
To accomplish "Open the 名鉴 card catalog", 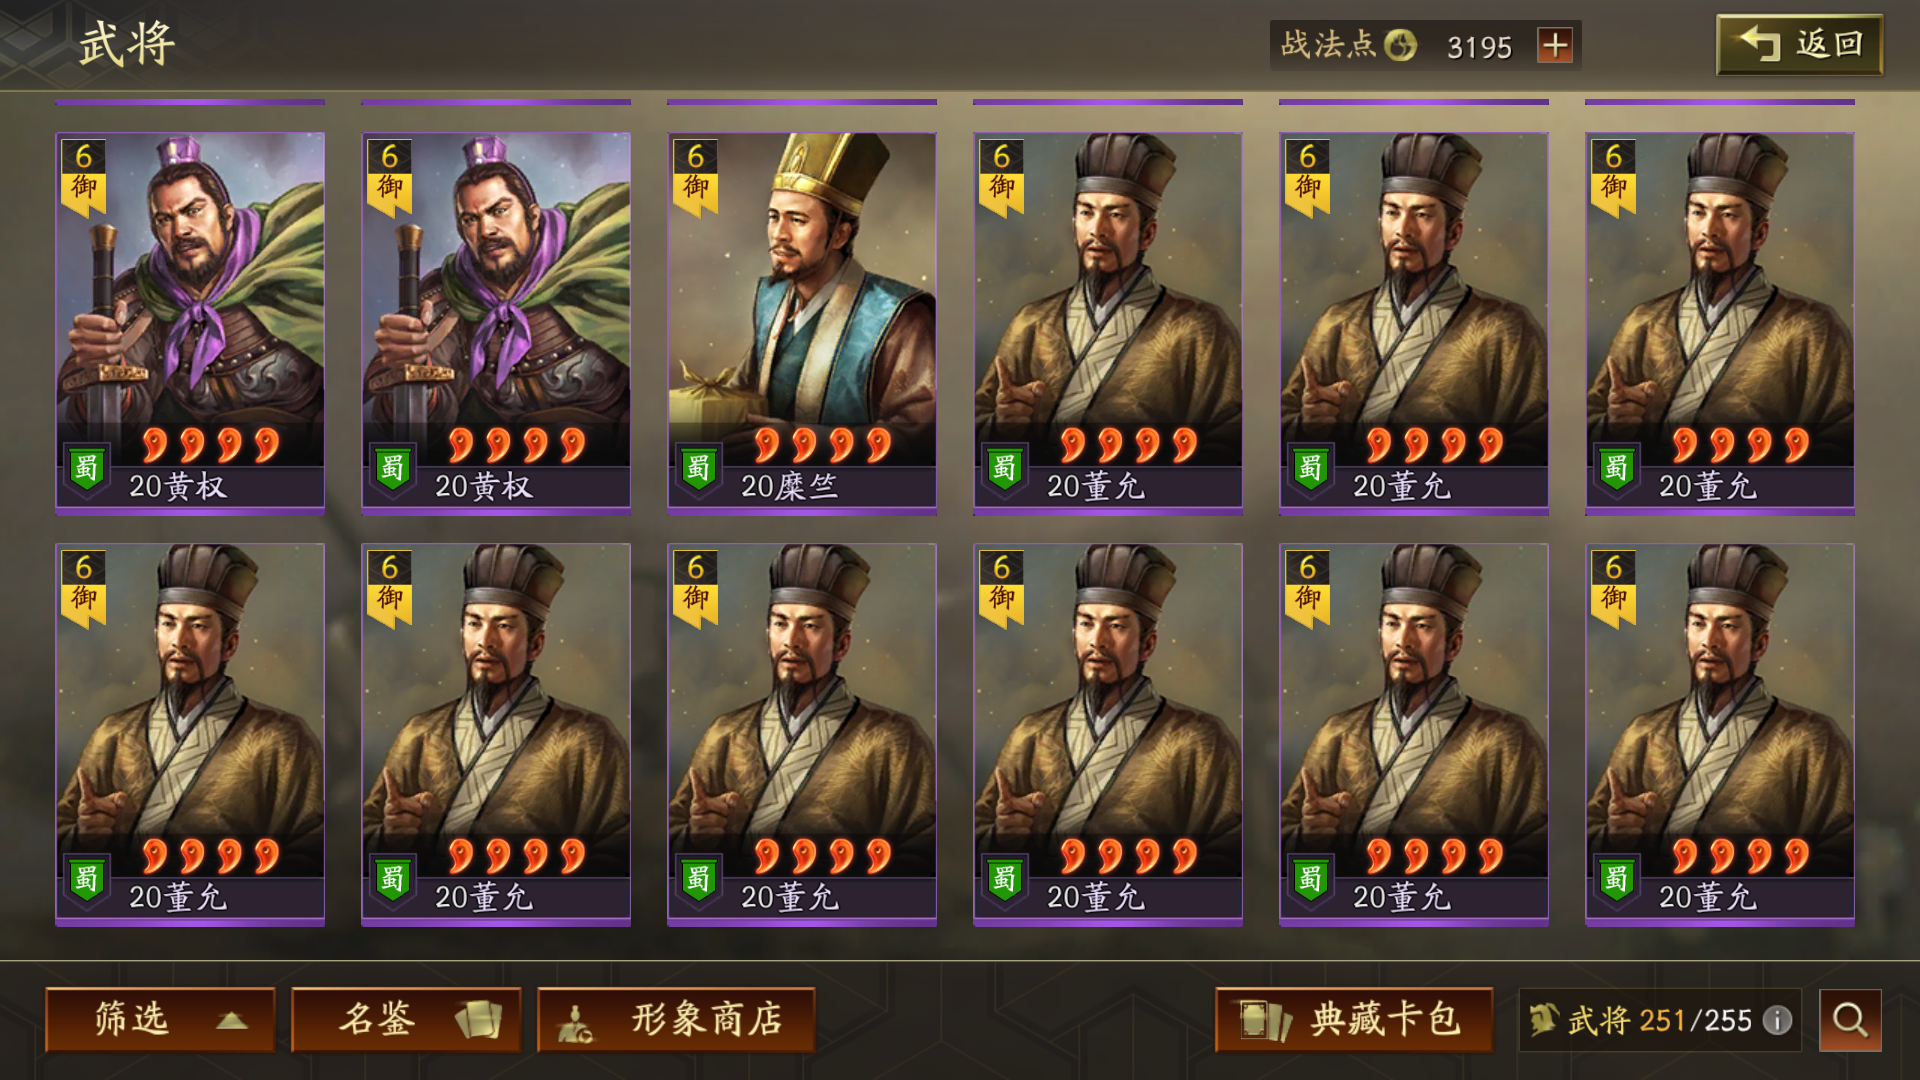I will [406, 1020].
